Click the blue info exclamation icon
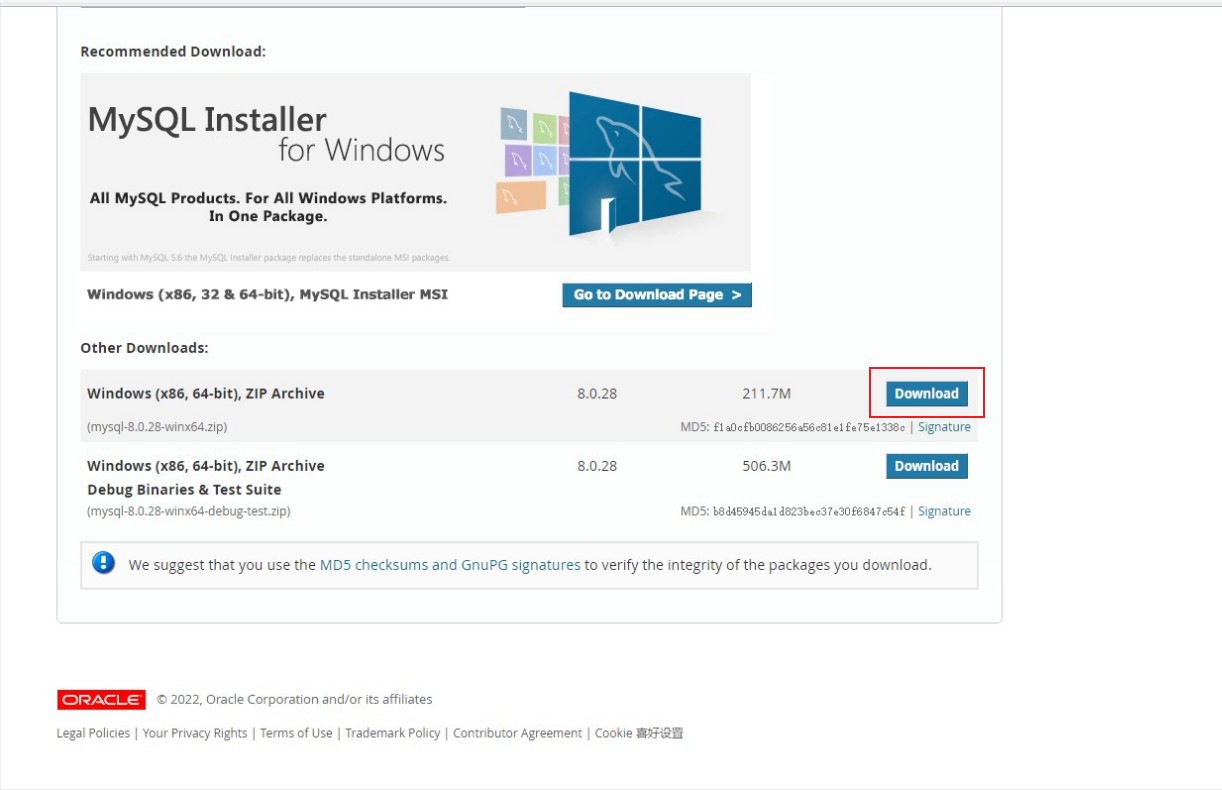Screen dimensions: 1222x790 tap(103, 563)
